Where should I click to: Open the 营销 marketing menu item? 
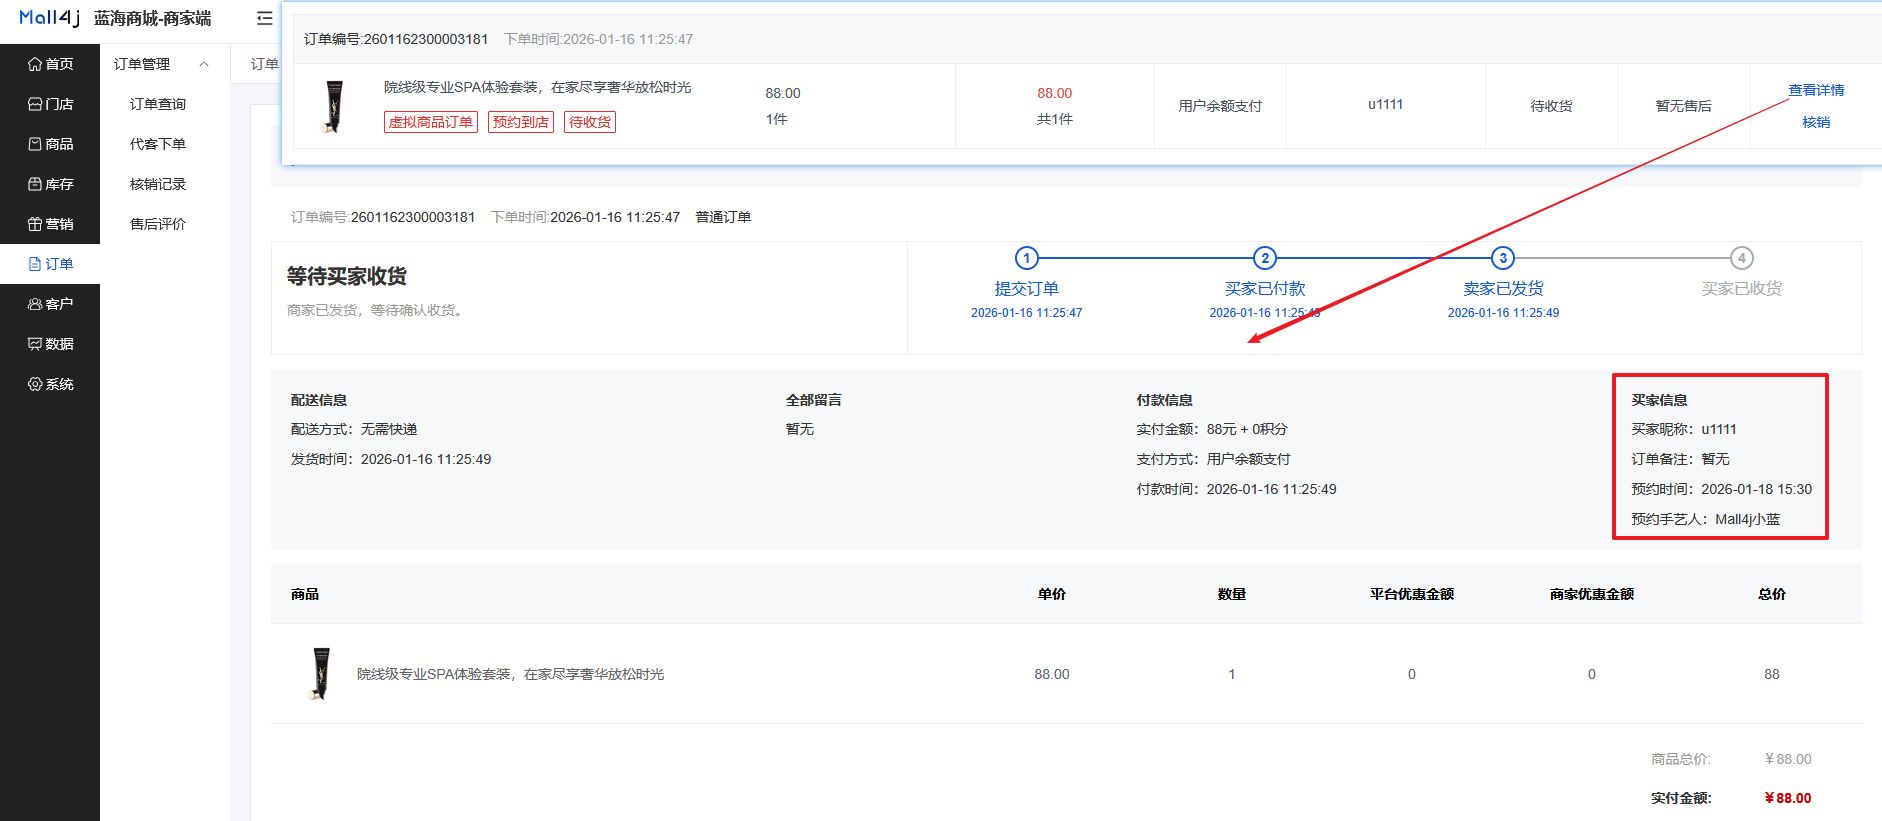click(50, 224)
